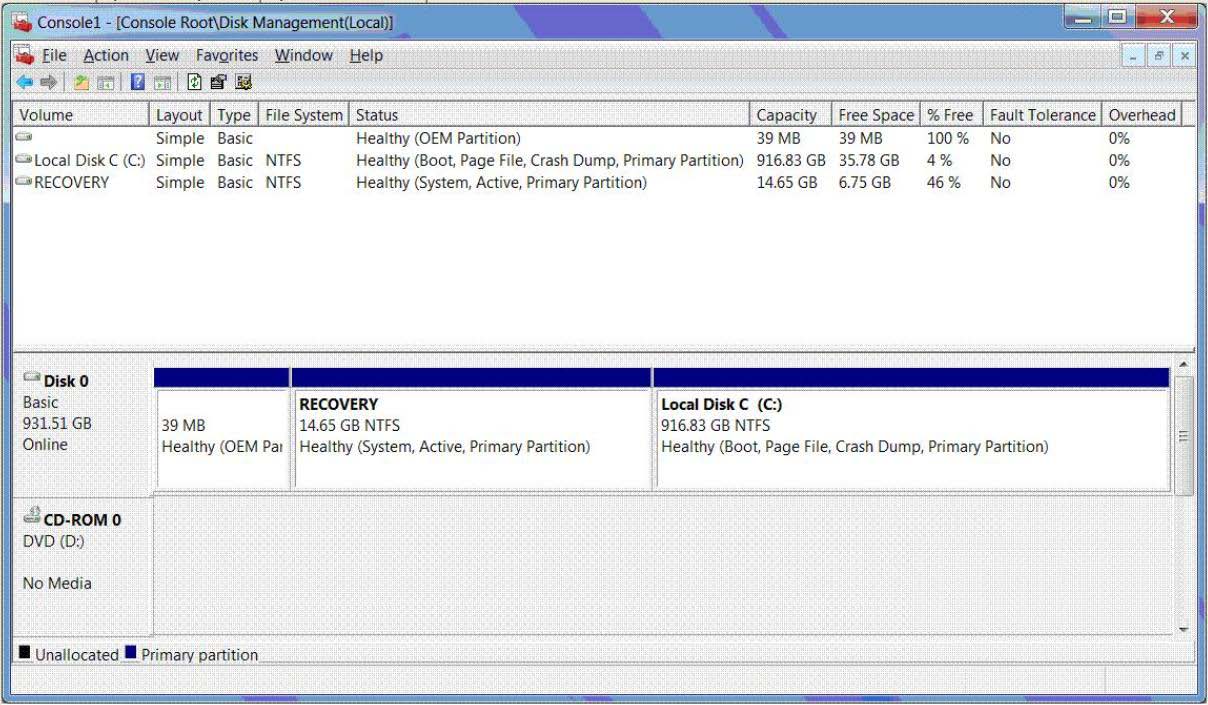The height and width of the screenshot is (705, 1208).
Task: Click the Up one level folder icon
Action: pyautogui.click(x=83, y=82)
